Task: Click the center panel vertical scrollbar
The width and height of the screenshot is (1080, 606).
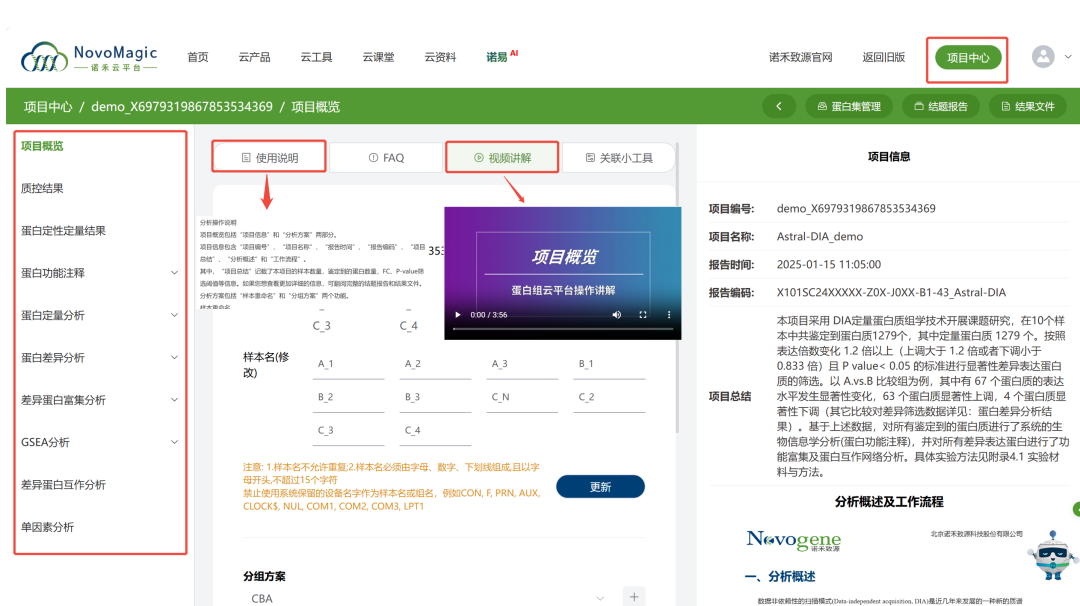Action: point(677,288)
